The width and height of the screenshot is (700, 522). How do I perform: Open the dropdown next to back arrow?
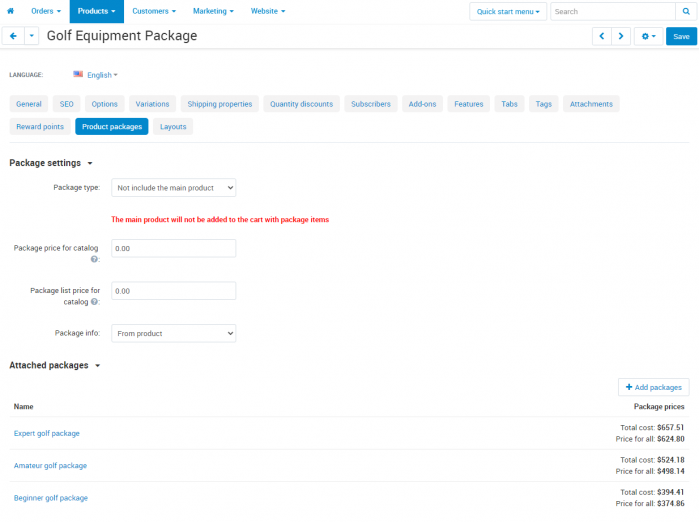(x=32, y=36)
